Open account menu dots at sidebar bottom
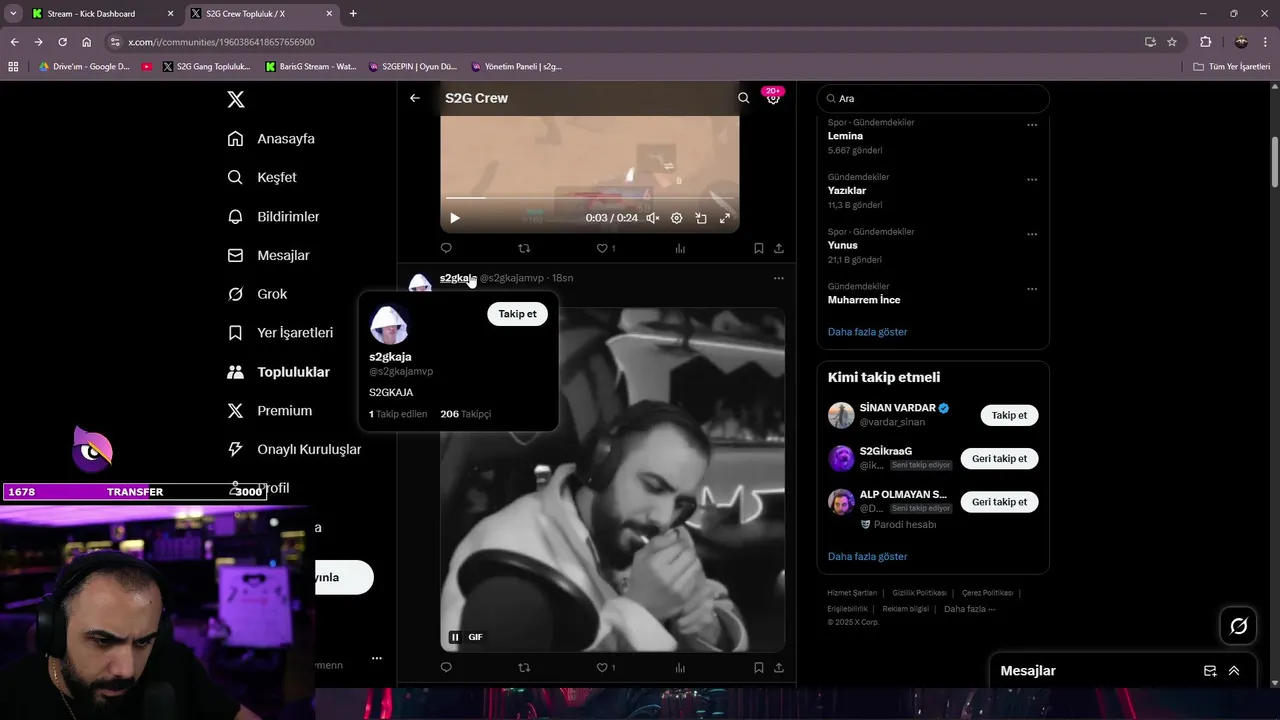This screenshot has height=720, width=1280. click(x=376, y=658)
